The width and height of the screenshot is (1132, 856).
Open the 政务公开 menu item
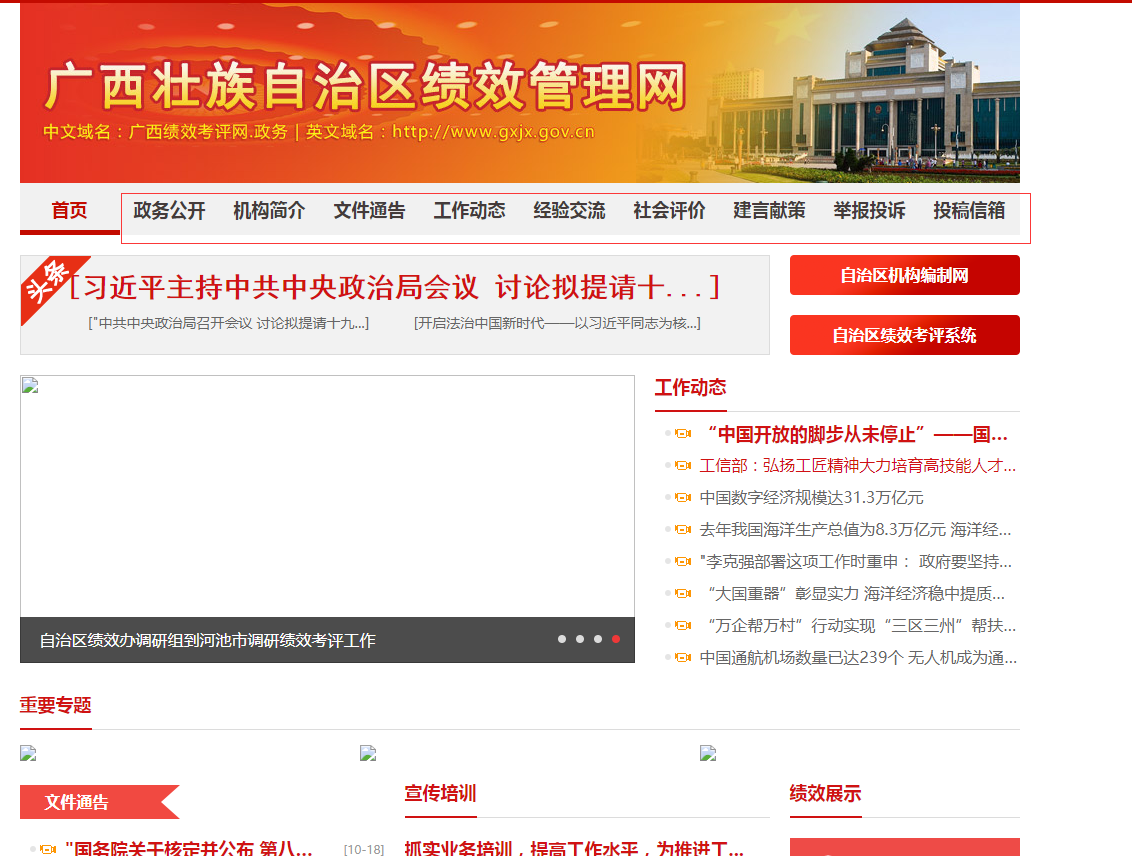tap(170, 210)
